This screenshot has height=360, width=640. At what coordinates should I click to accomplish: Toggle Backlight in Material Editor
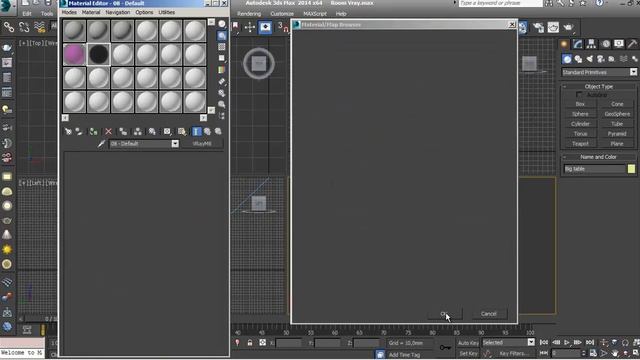click(222, 36)
